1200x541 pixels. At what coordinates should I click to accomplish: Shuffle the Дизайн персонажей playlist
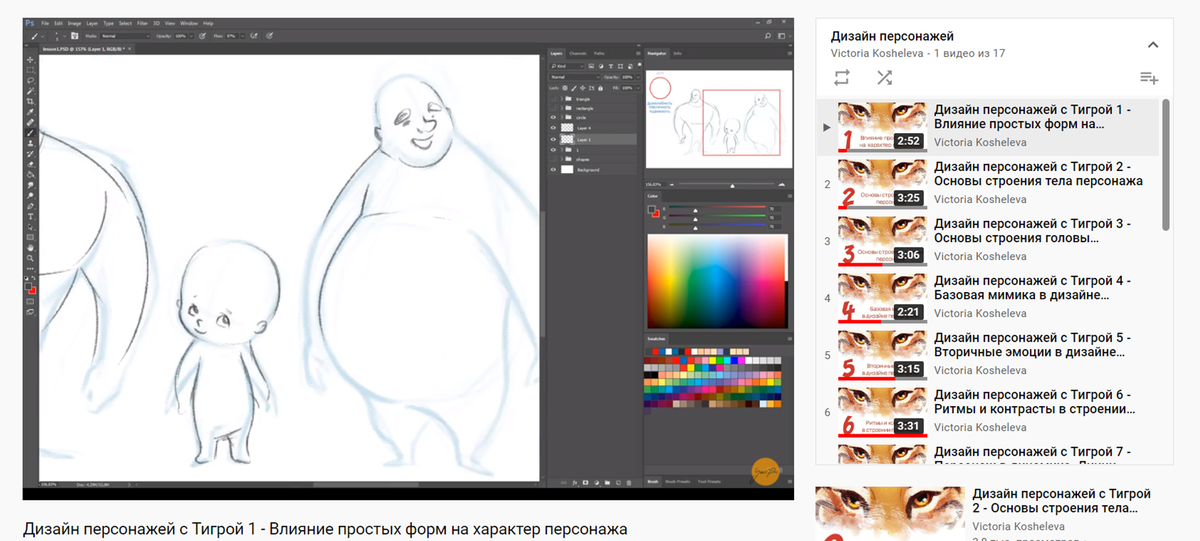pos(885,77)
